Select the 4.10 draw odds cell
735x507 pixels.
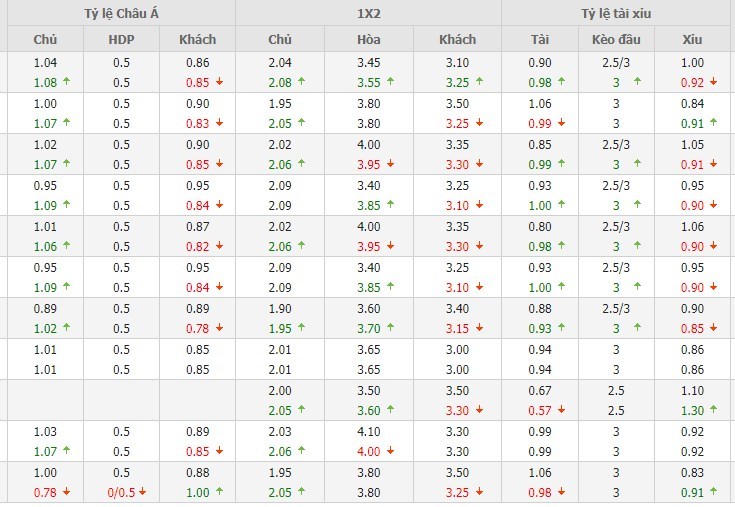tap(369, 429)
